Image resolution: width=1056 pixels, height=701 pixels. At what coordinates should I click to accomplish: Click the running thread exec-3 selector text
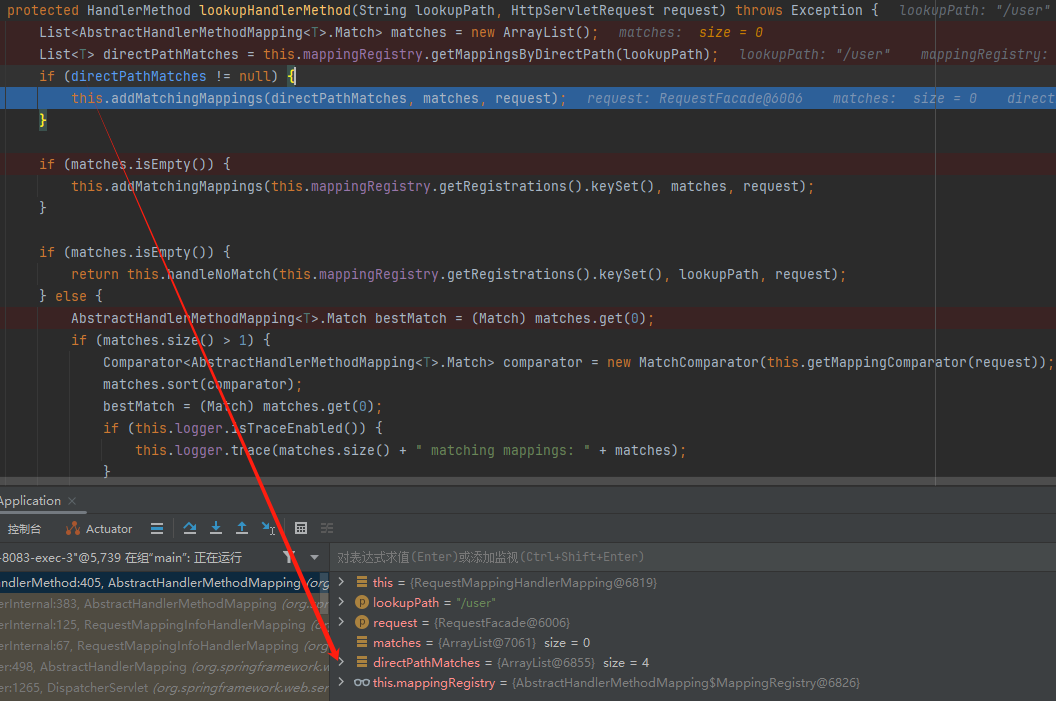[x=121, y=558]
